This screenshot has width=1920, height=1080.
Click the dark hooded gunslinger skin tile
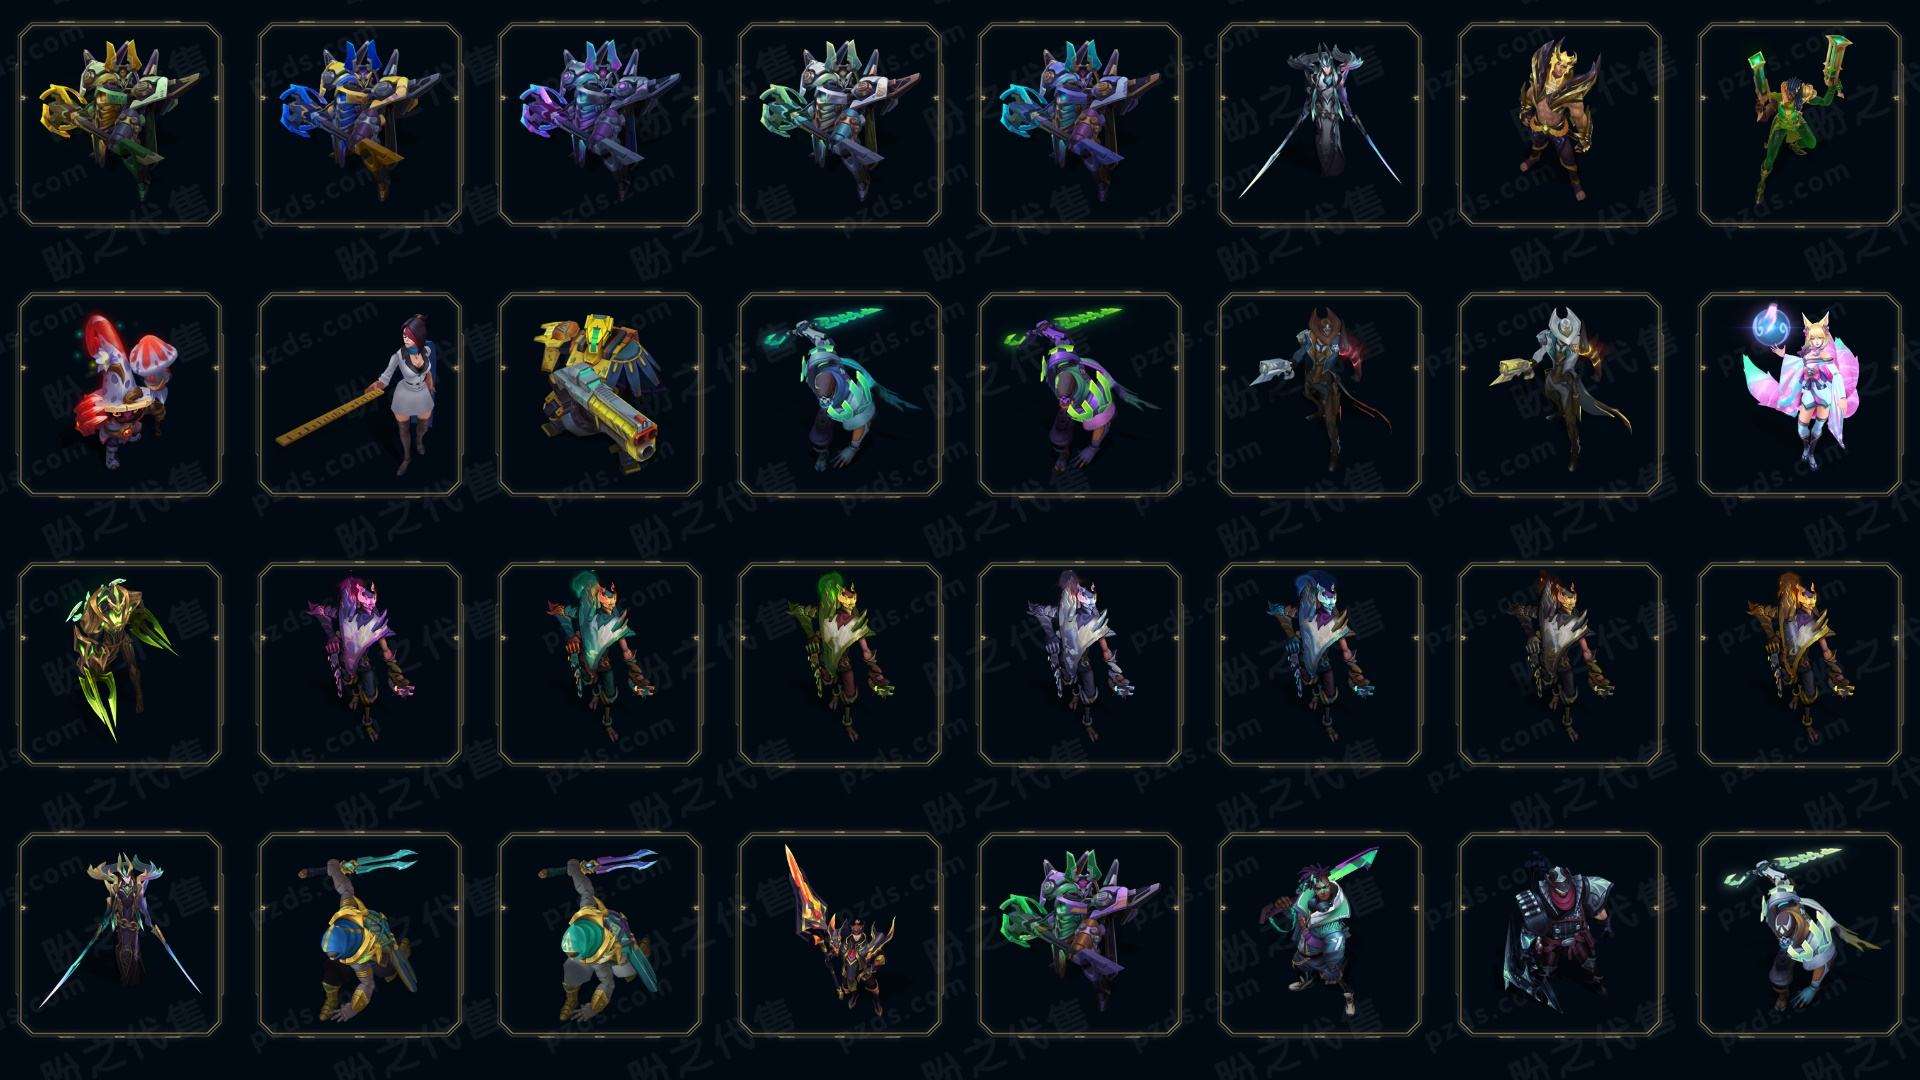[1560, 934]
